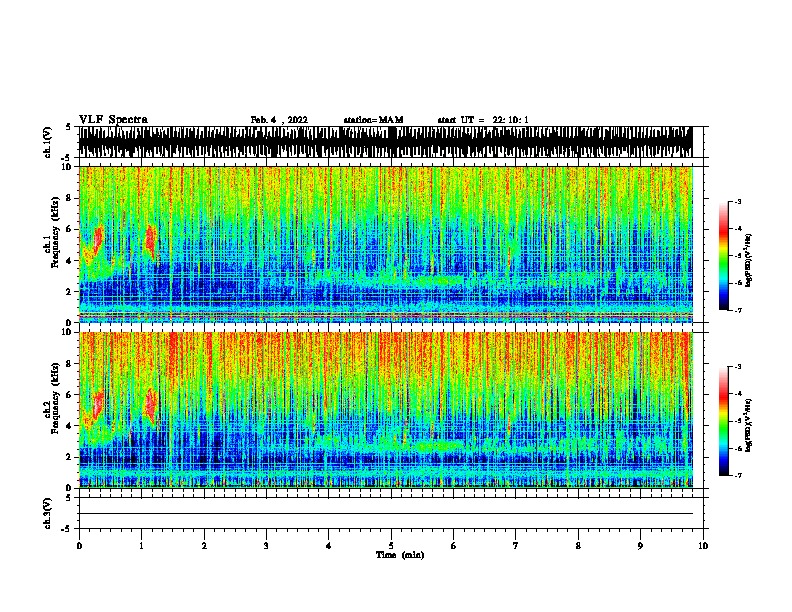Click time axis tick label "5"
The height and width of the screenshot is (612, 792).
[391, 546]
